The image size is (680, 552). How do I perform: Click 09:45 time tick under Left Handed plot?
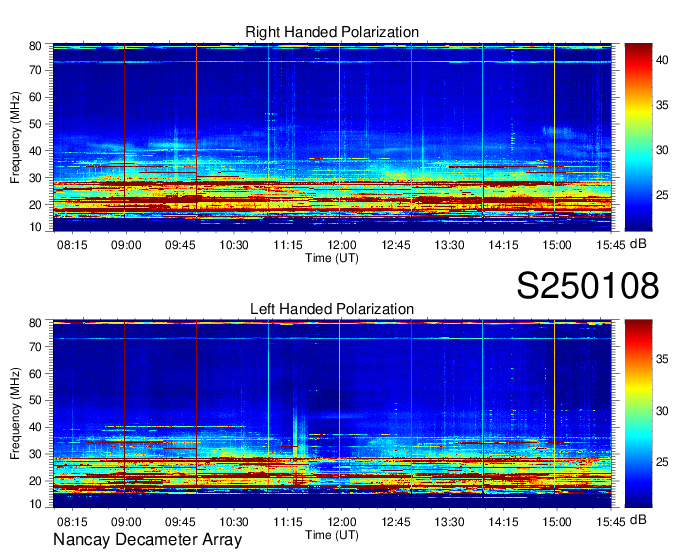coord(180,522)
